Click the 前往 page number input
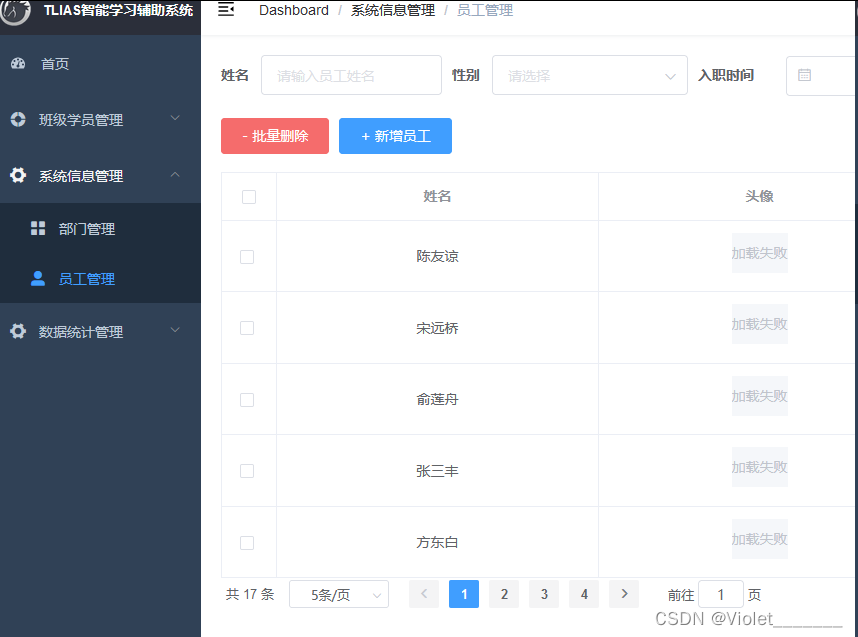Screen dimensions: 858x637 click(x=721, y=594)
